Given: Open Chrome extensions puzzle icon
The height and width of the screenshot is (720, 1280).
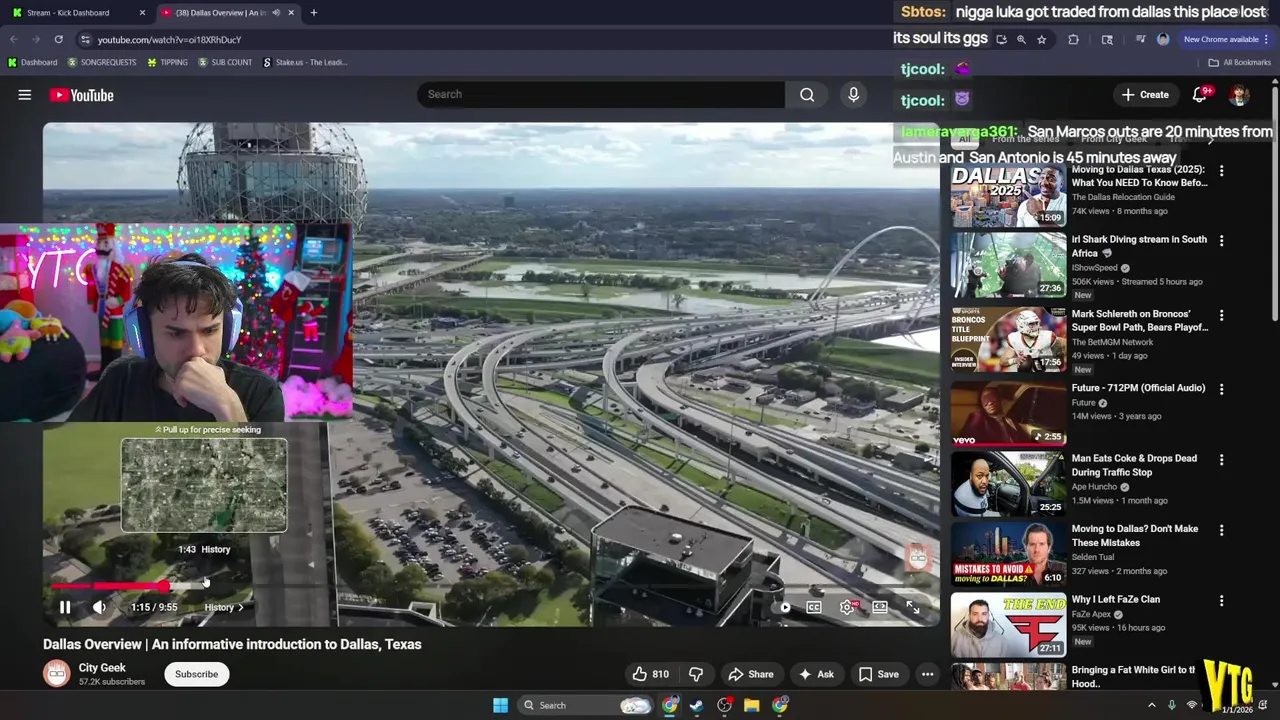Looking at the screenshot, I should (1073, 39).
